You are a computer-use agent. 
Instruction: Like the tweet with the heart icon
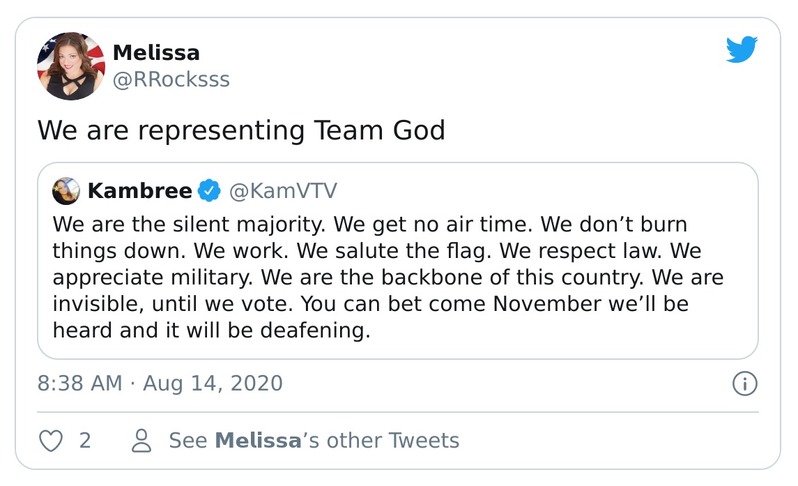49,440
